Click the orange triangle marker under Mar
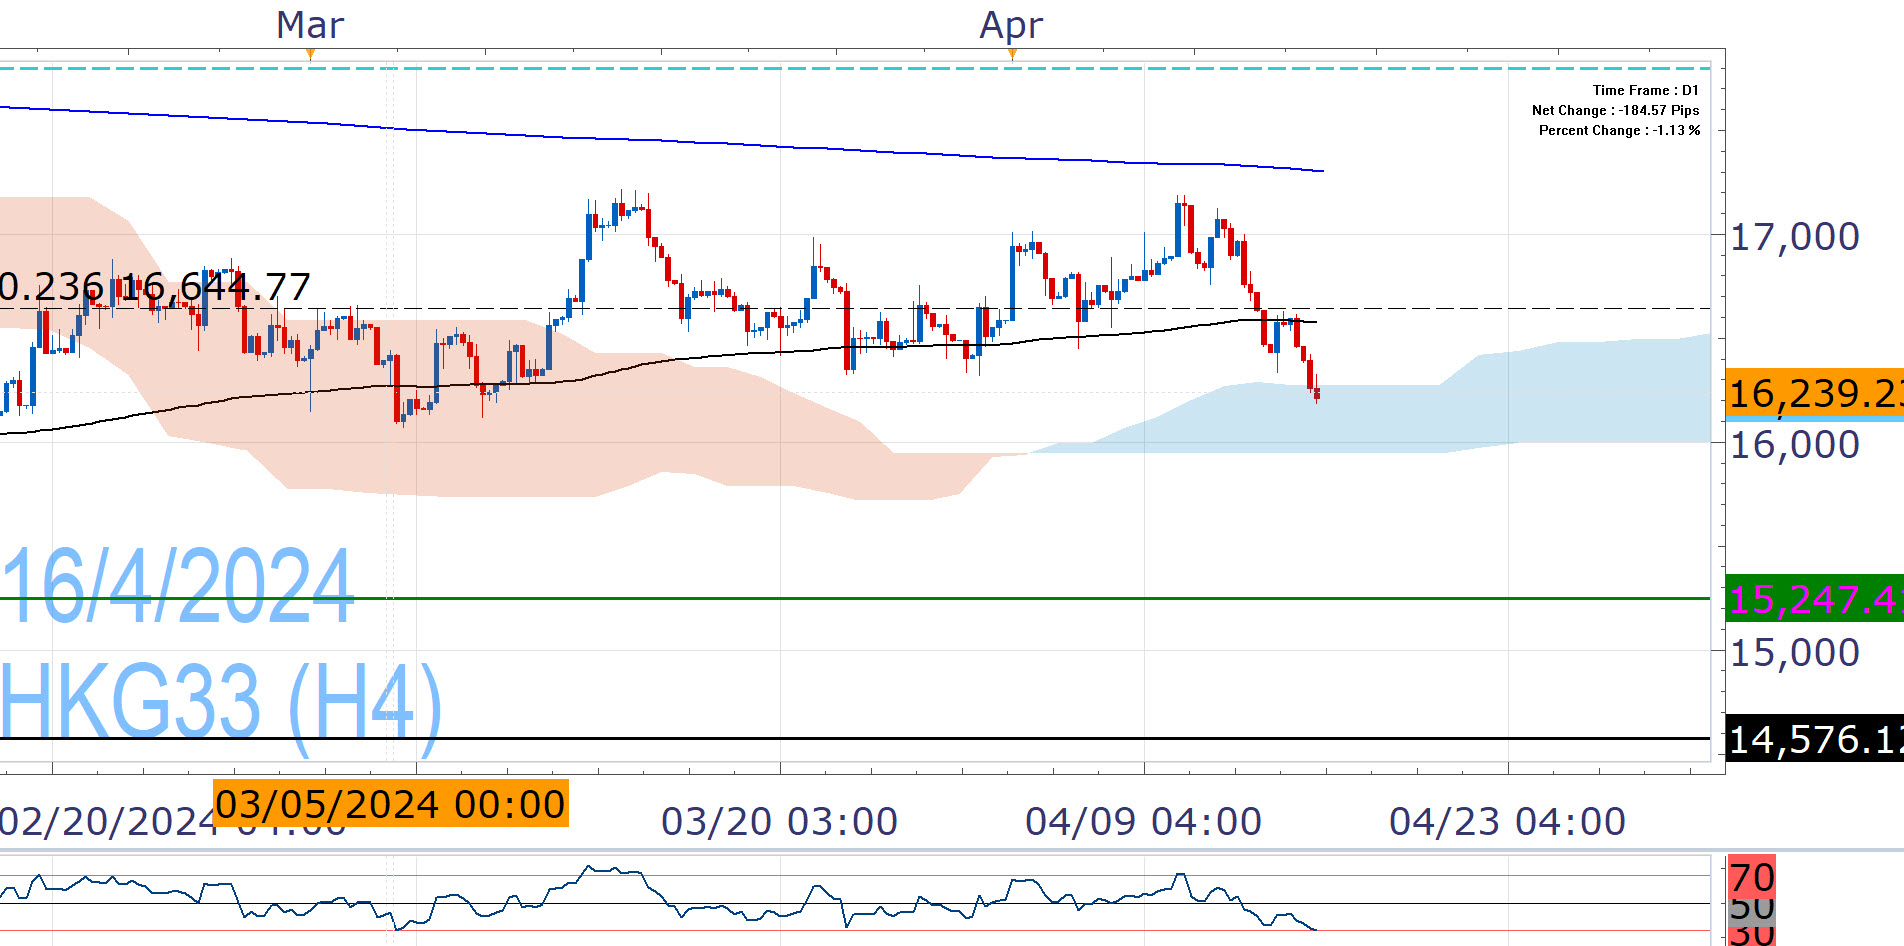 tap(310, 55)
